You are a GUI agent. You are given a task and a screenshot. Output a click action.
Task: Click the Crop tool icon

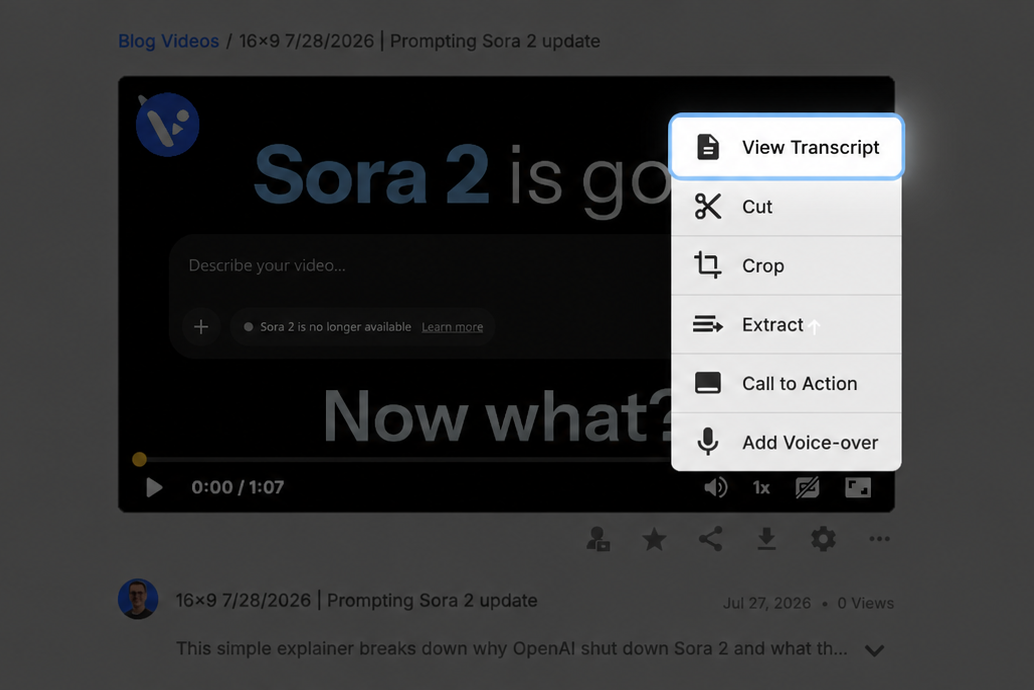(708, 265)
